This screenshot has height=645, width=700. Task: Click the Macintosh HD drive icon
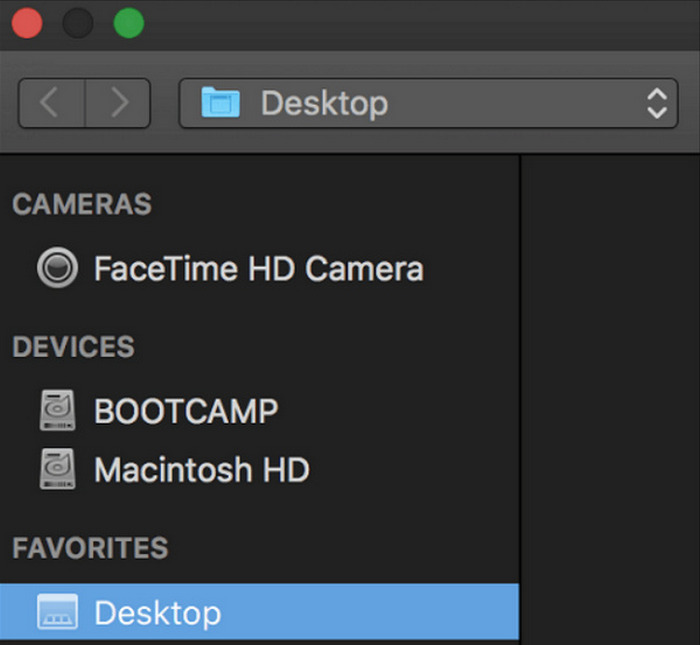57,469
